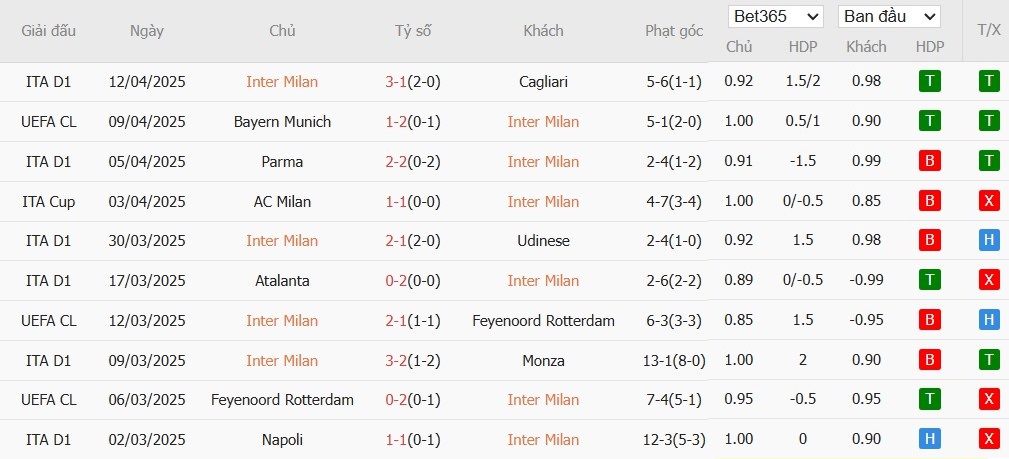Click red X badge in Atalanta row
1009x459 pixels.
[989, 281]
